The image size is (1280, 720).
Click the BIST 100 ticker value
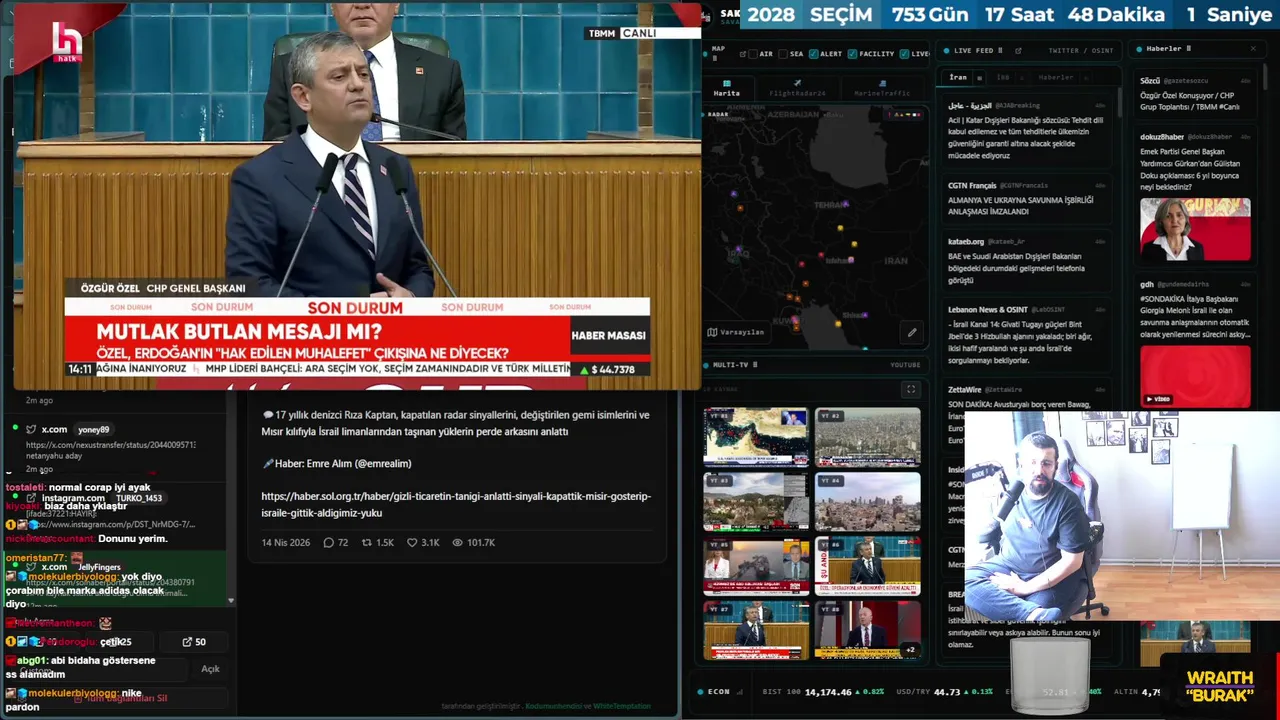pyautogui.click(x=828, y=691)
